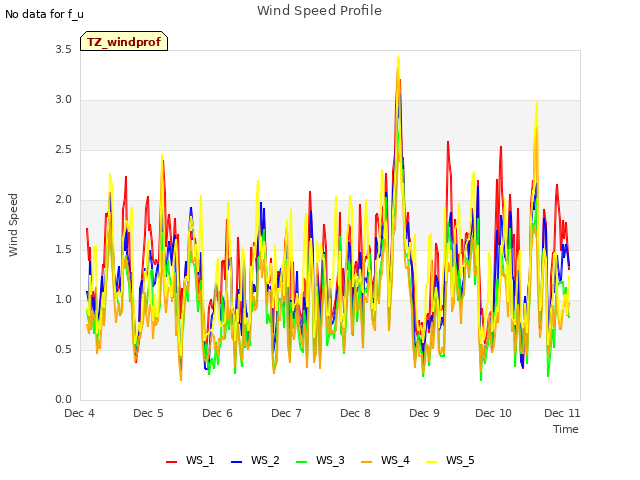
Task: Click the yellow WS_5 peak before Dec 11
Action: 537,103
